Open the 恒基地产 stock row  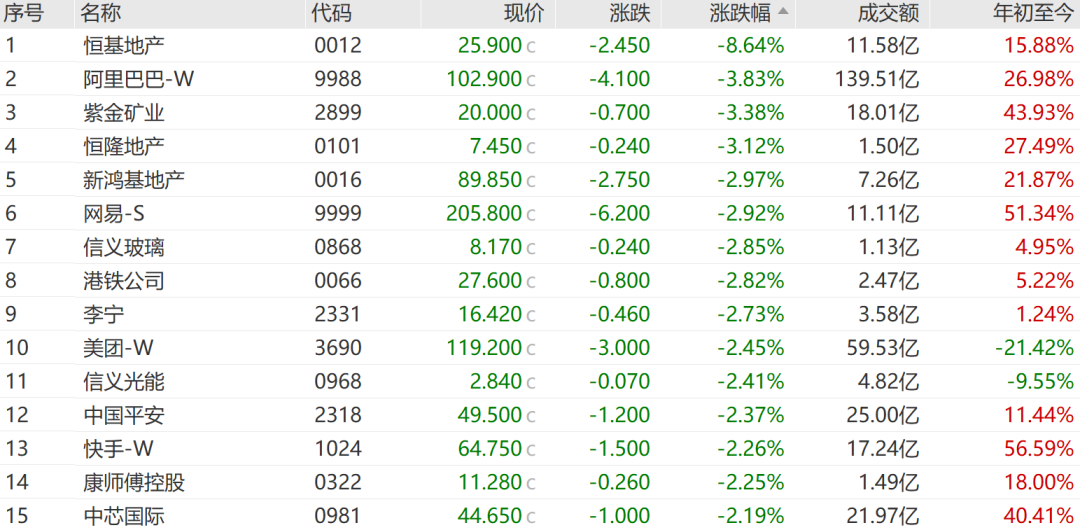(124, 45)
